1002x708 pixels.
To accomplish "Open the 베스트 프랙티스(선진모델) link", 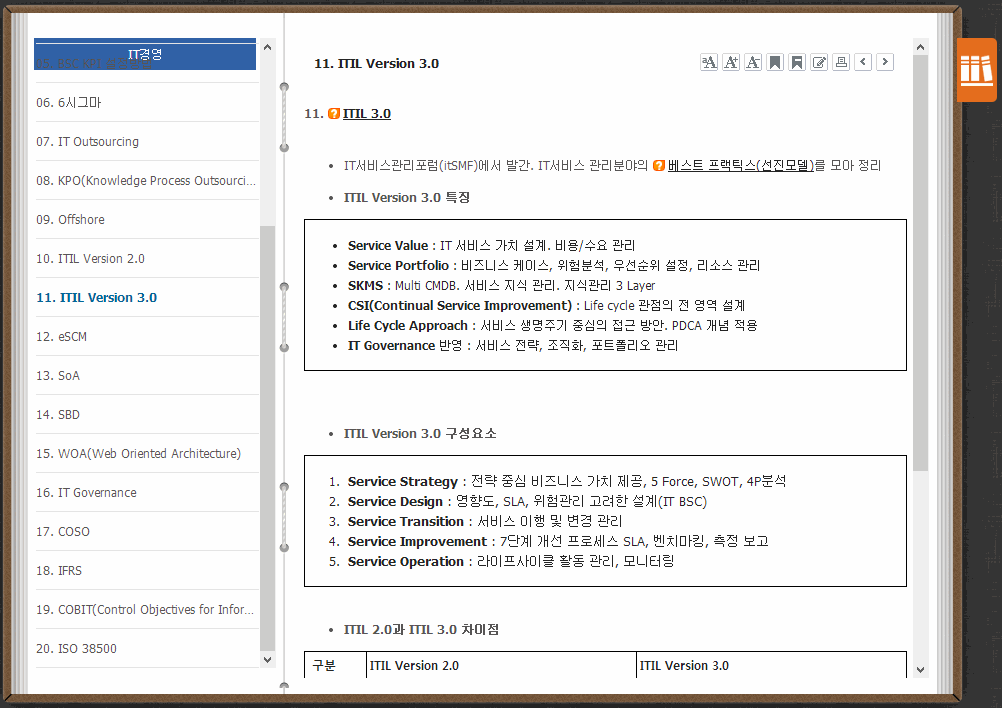I will click(741, 165).
